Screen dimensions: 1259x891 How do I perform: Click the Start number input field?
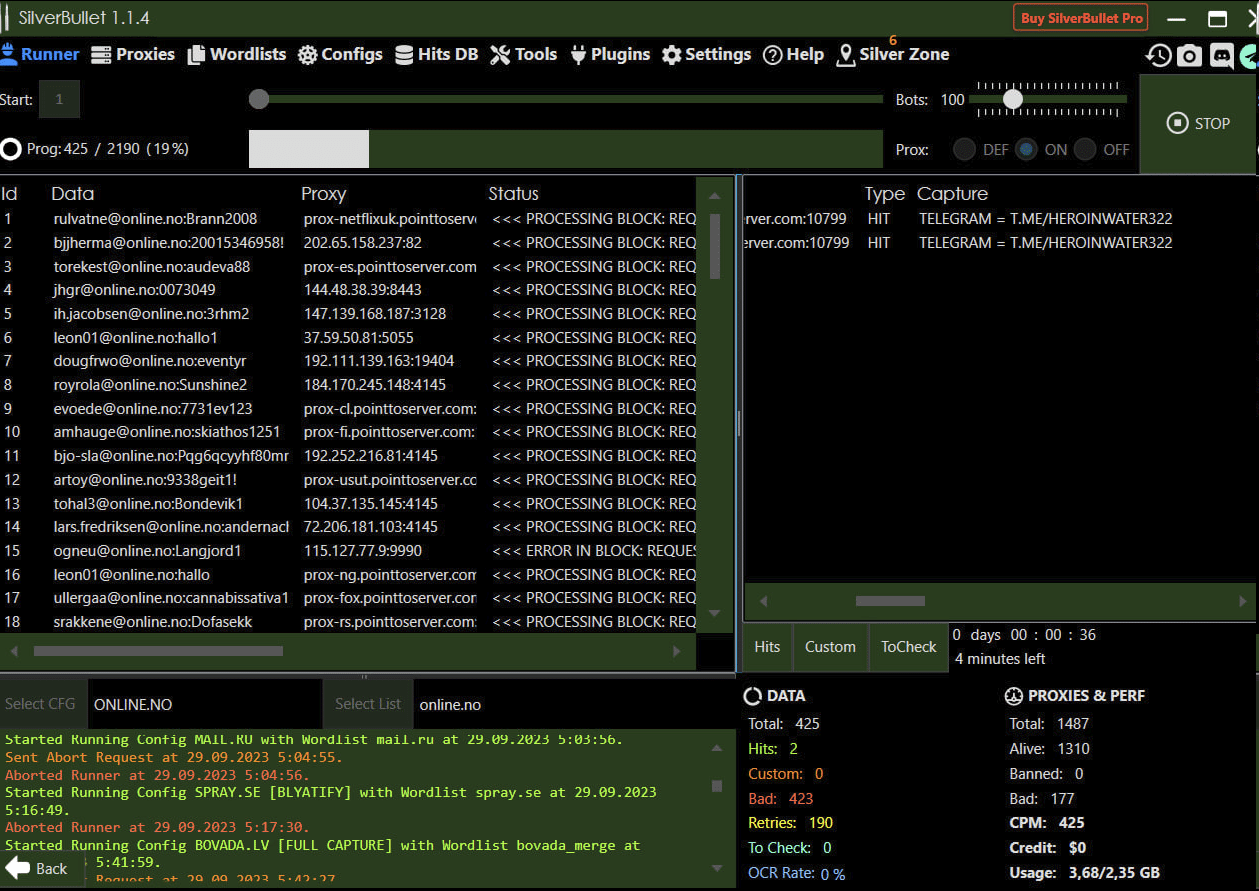[x=60, y=99]
